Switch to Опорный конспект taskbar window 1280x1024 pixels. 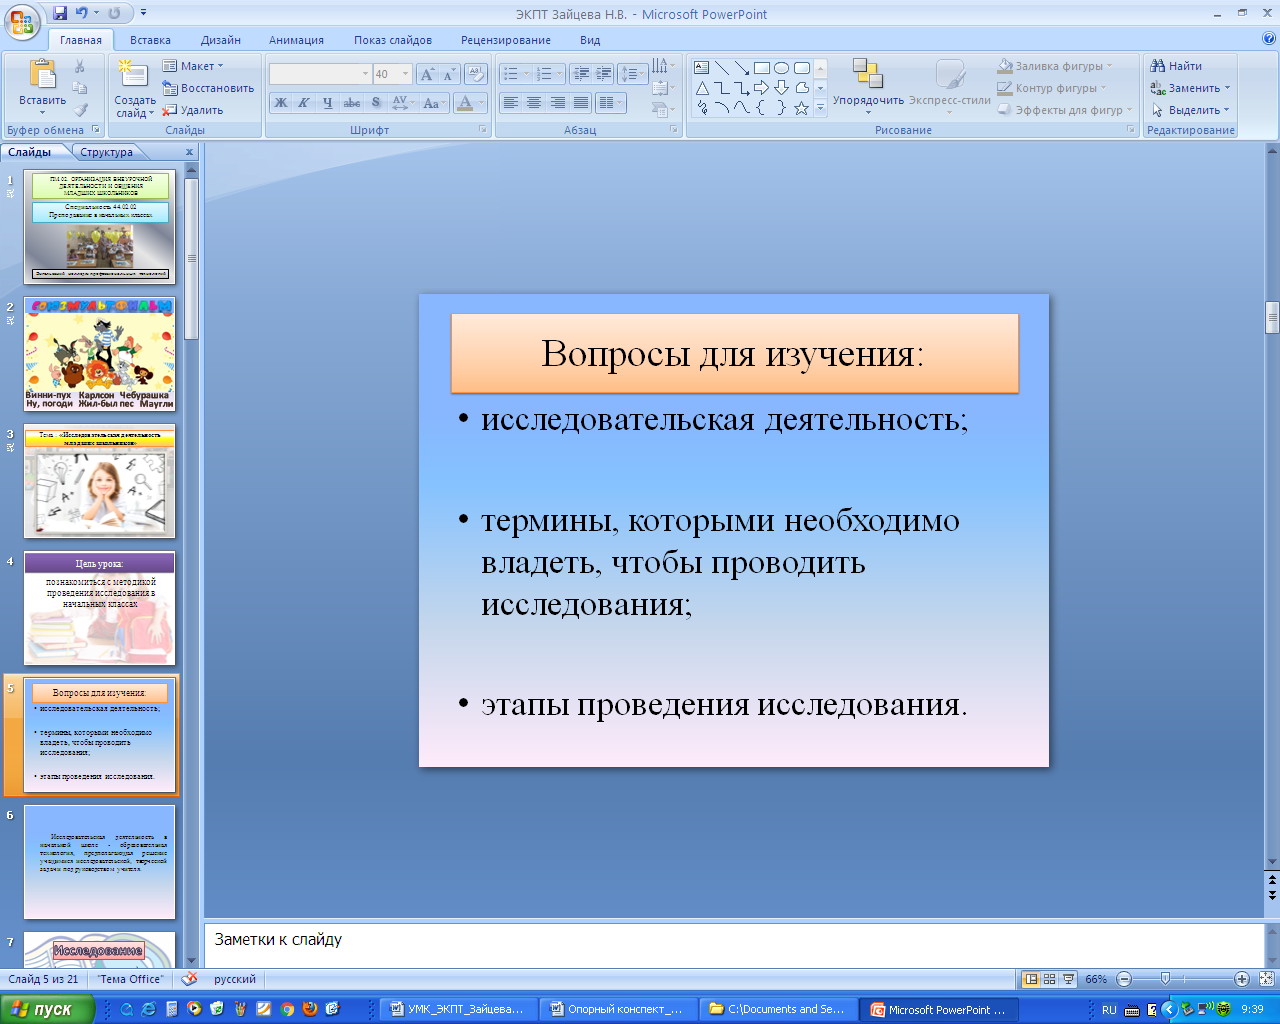(x=619, y=1009)
